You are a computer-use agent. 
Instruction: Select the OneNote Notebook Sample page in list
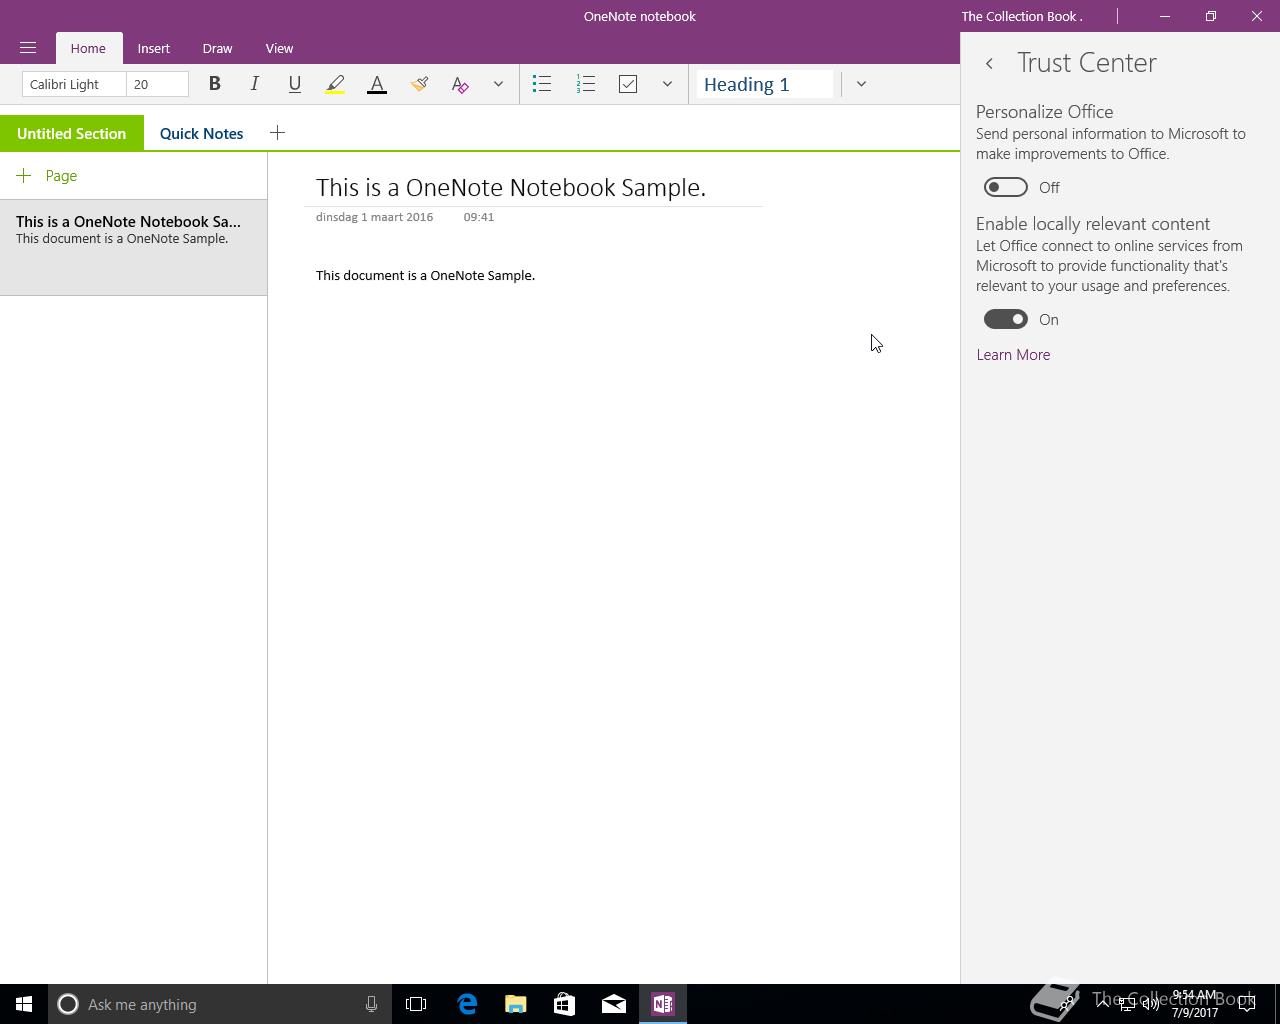point(133,247)
